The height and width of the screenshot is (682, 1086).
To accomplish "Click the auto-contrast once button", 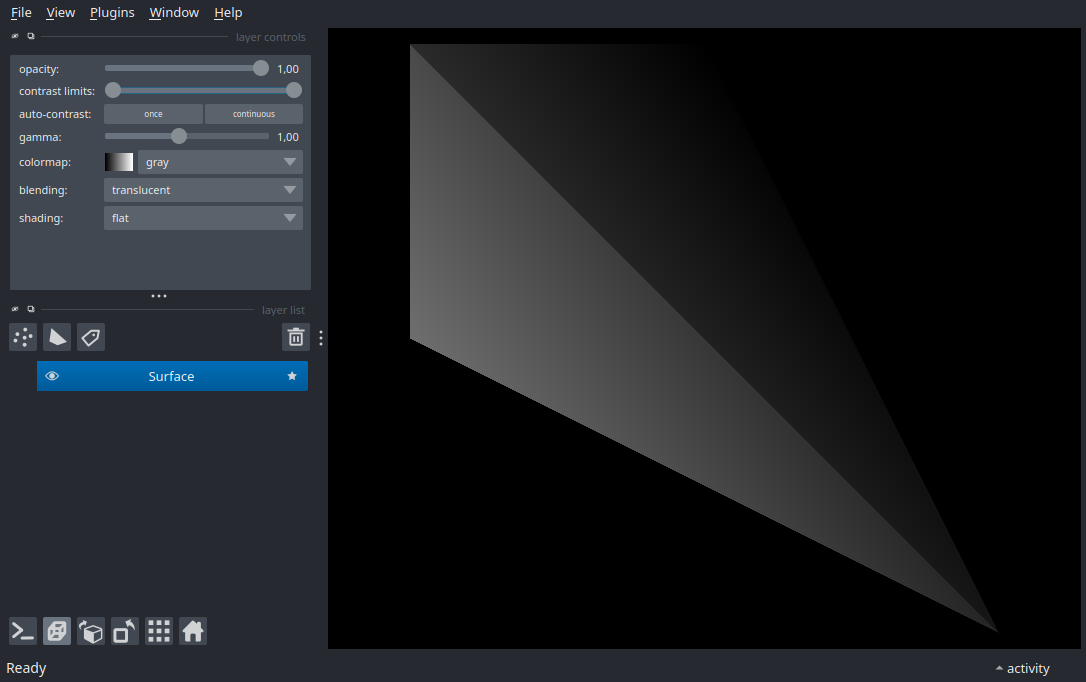I will pyautogui.click(x=153, y=114).
